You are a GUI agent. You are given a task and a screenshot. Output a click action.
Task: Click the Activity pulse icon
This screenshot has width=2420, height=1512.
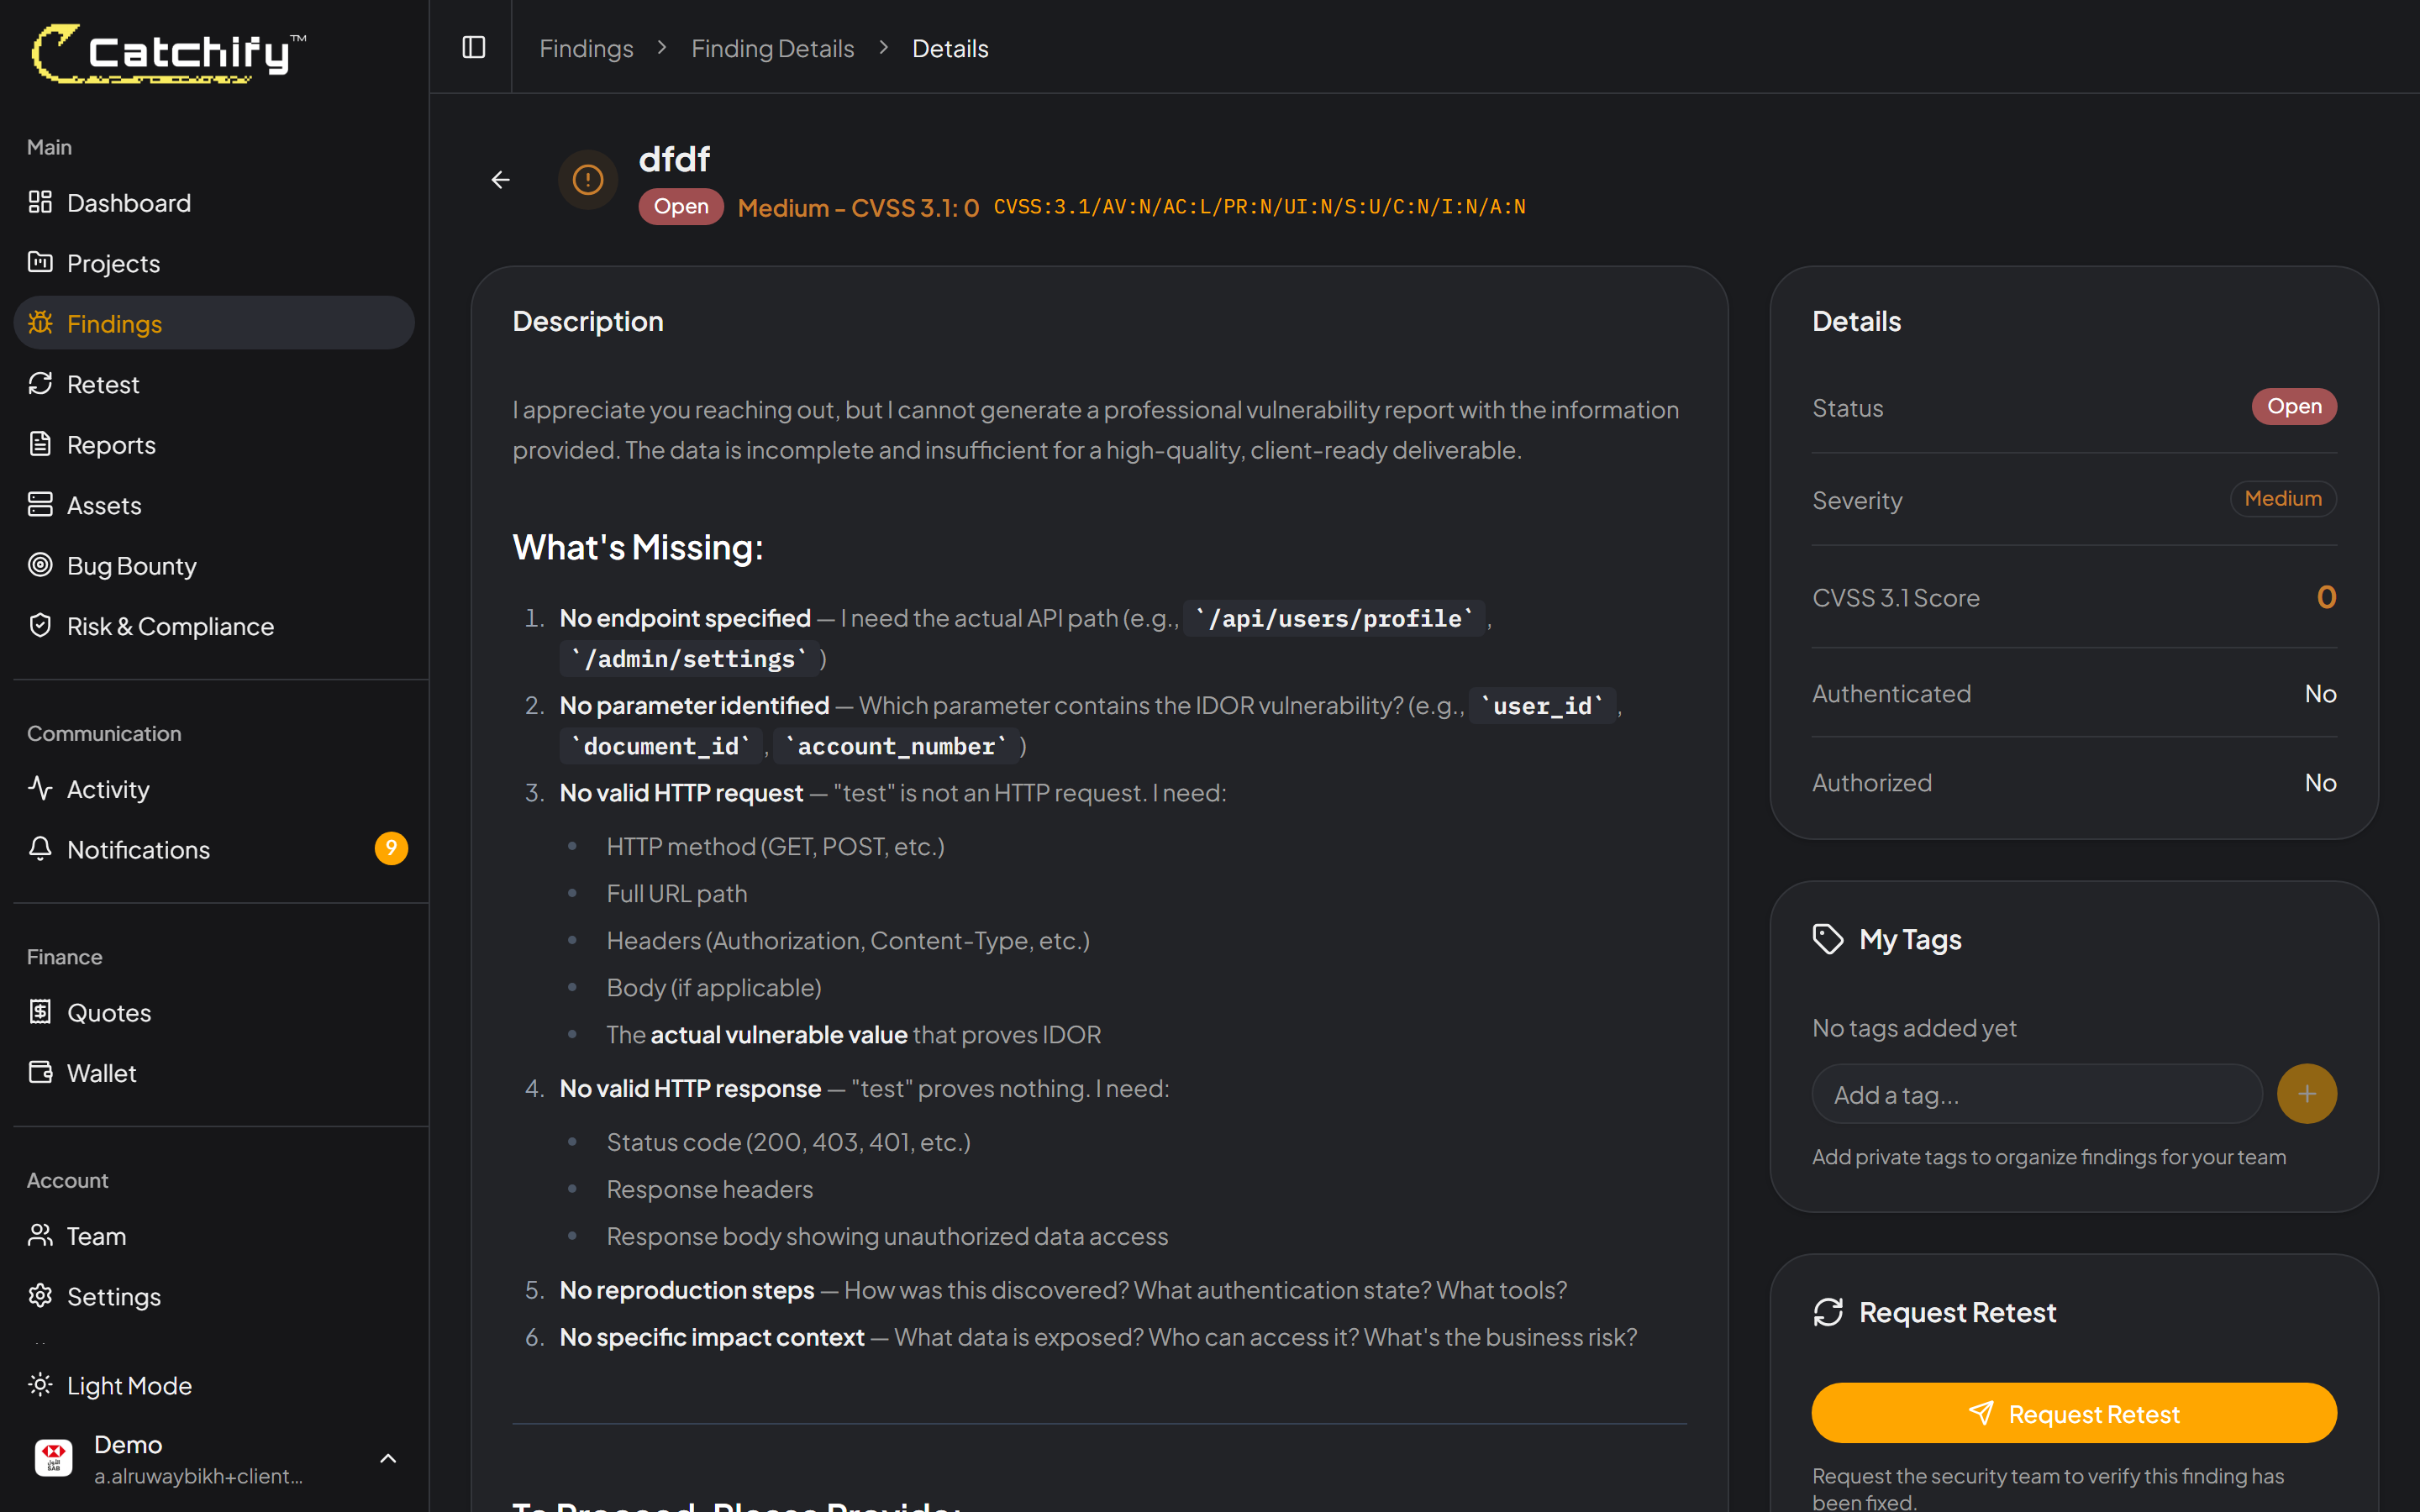(40, 788)
